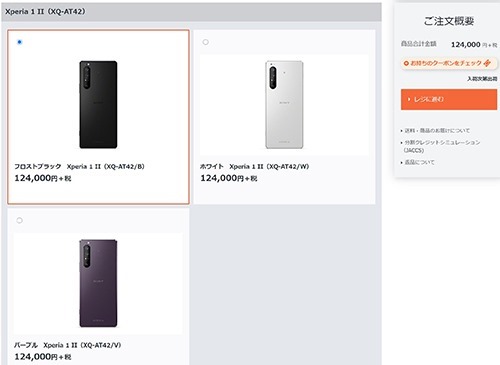
Task: Click the フロストブラック XQ-AT42/B product name
Action: pyautogui.click(x=79, y=166)
